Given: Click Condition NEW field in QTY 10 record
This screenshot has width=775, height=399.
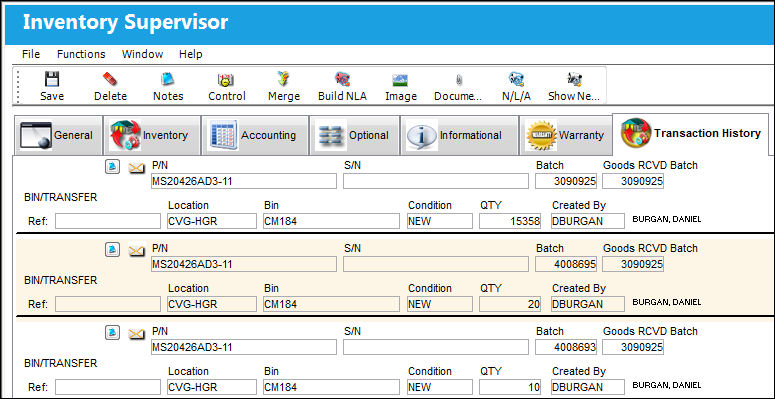Looking at the screenshot, I should (439, 387).
